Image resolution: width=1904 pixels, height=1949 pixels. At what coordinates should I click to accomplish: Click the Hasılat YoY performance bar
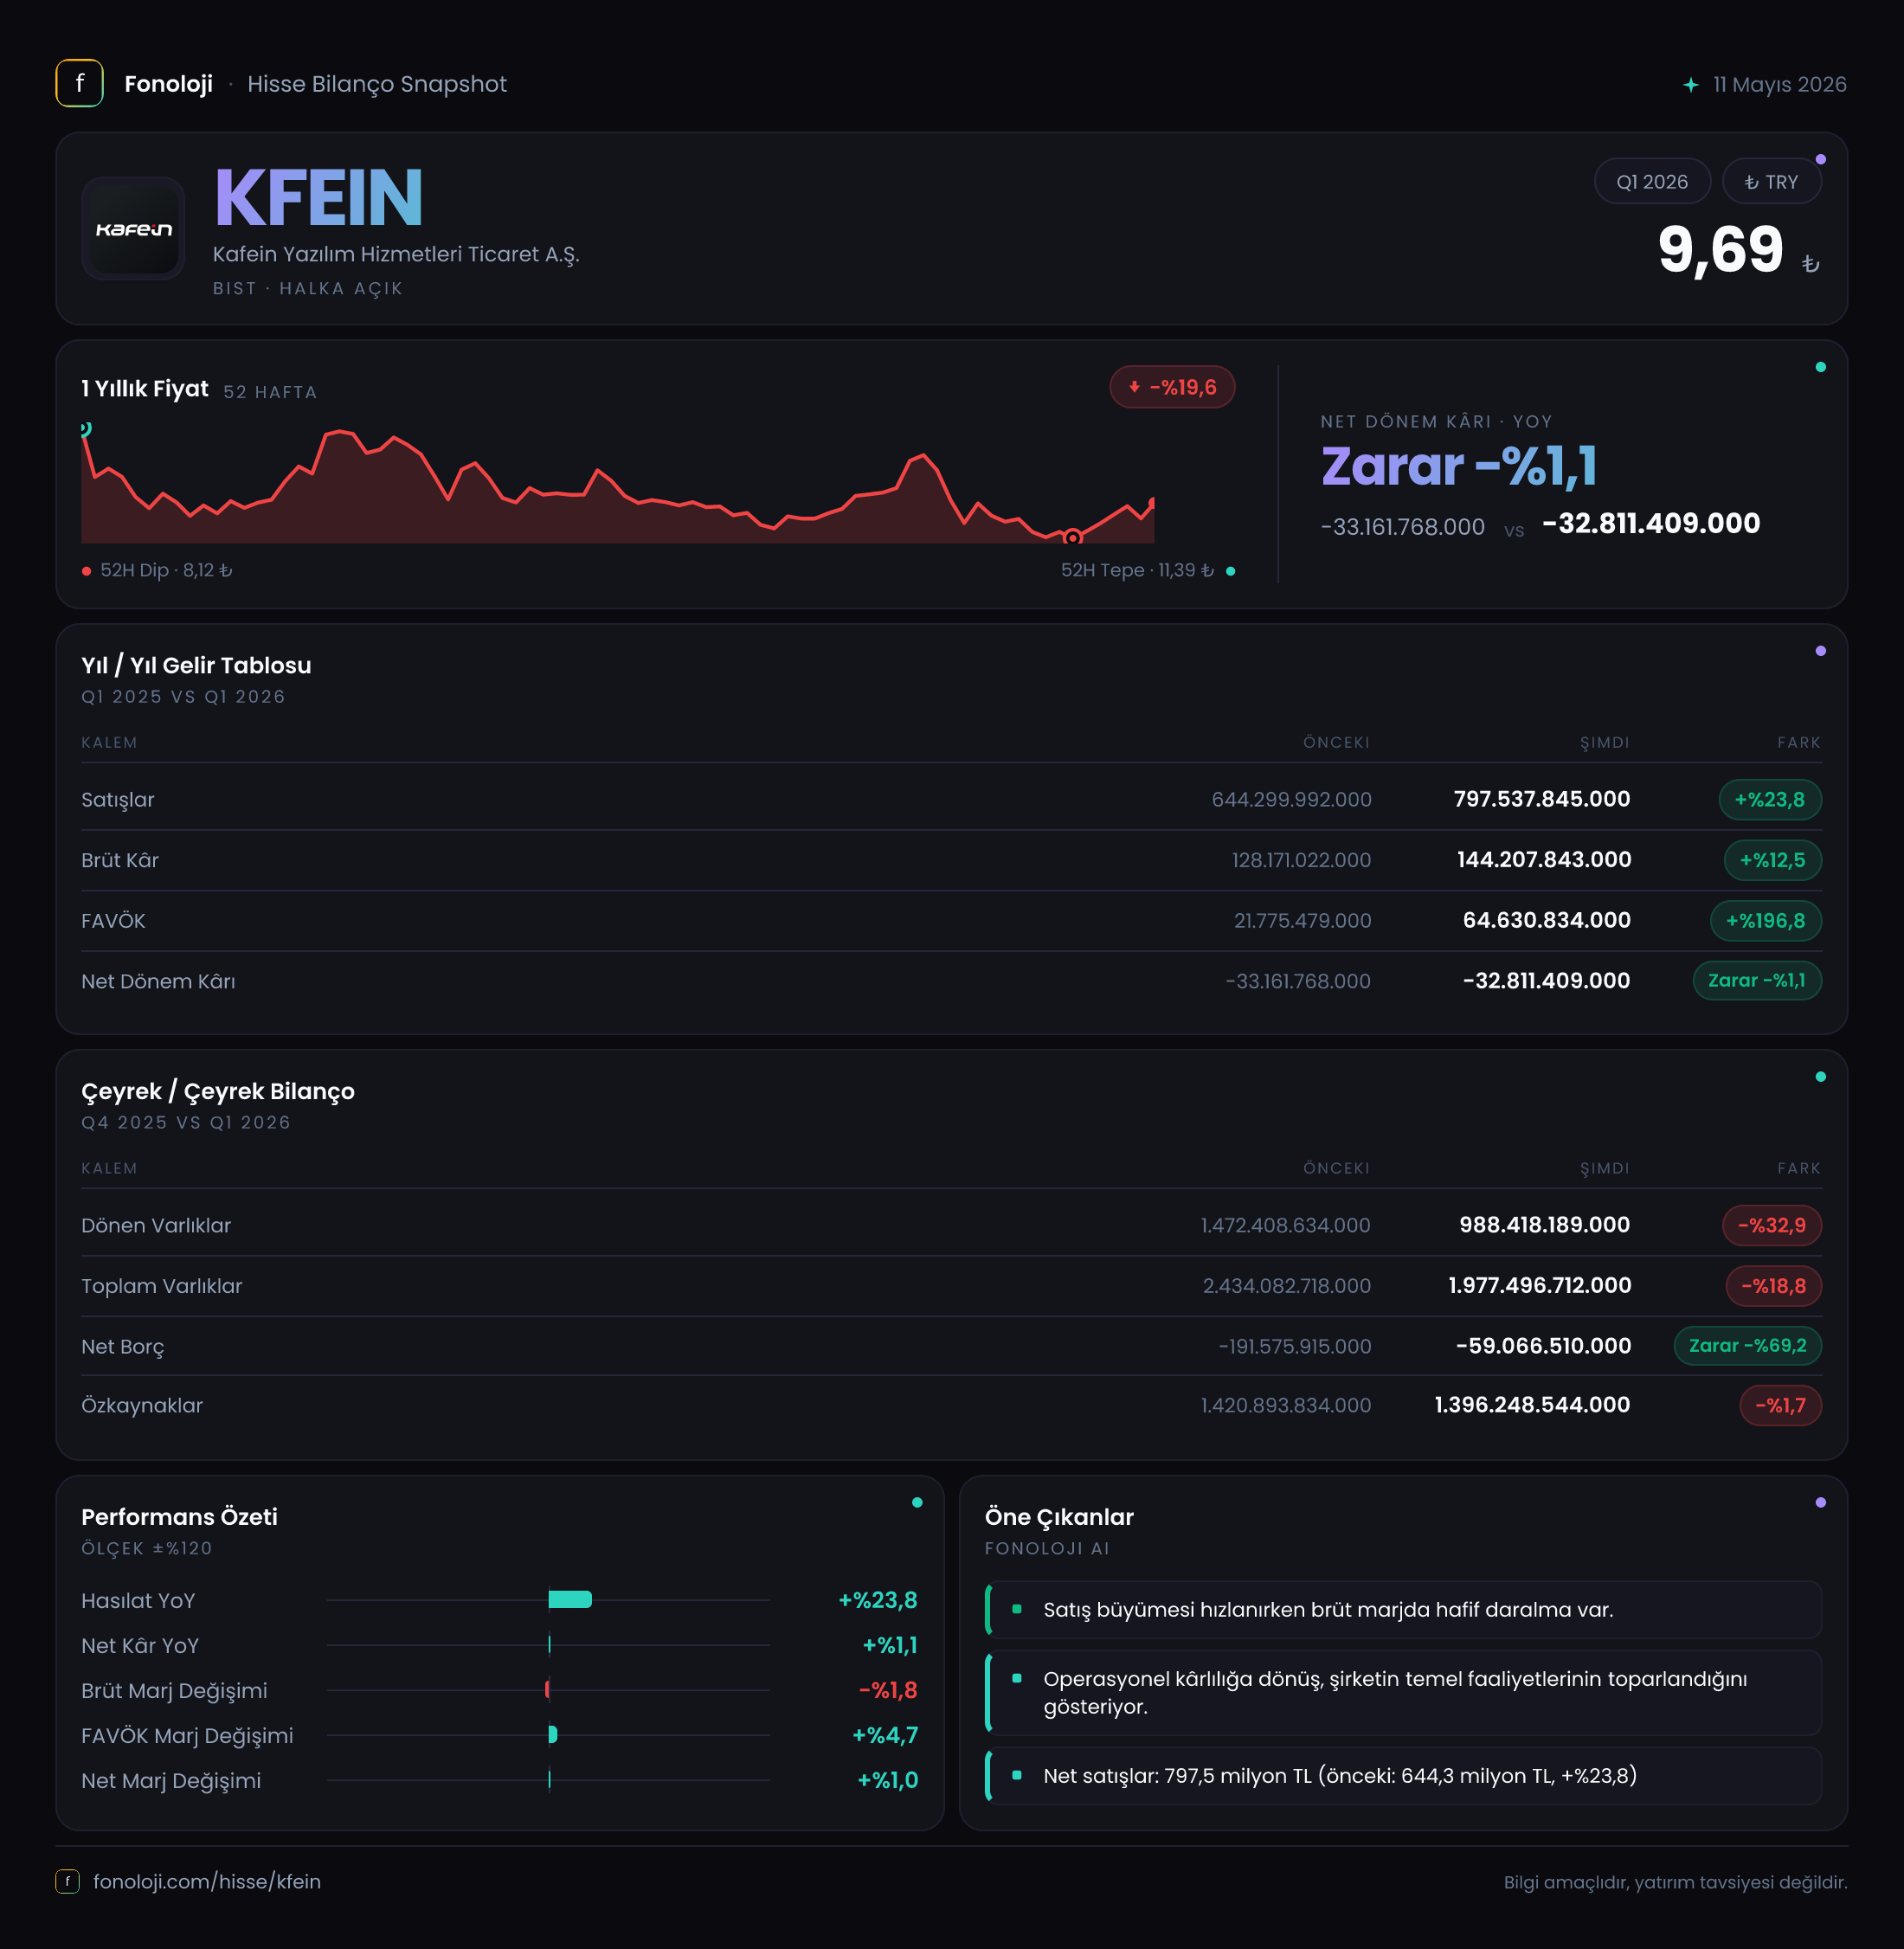click(x=570, y=1600)
